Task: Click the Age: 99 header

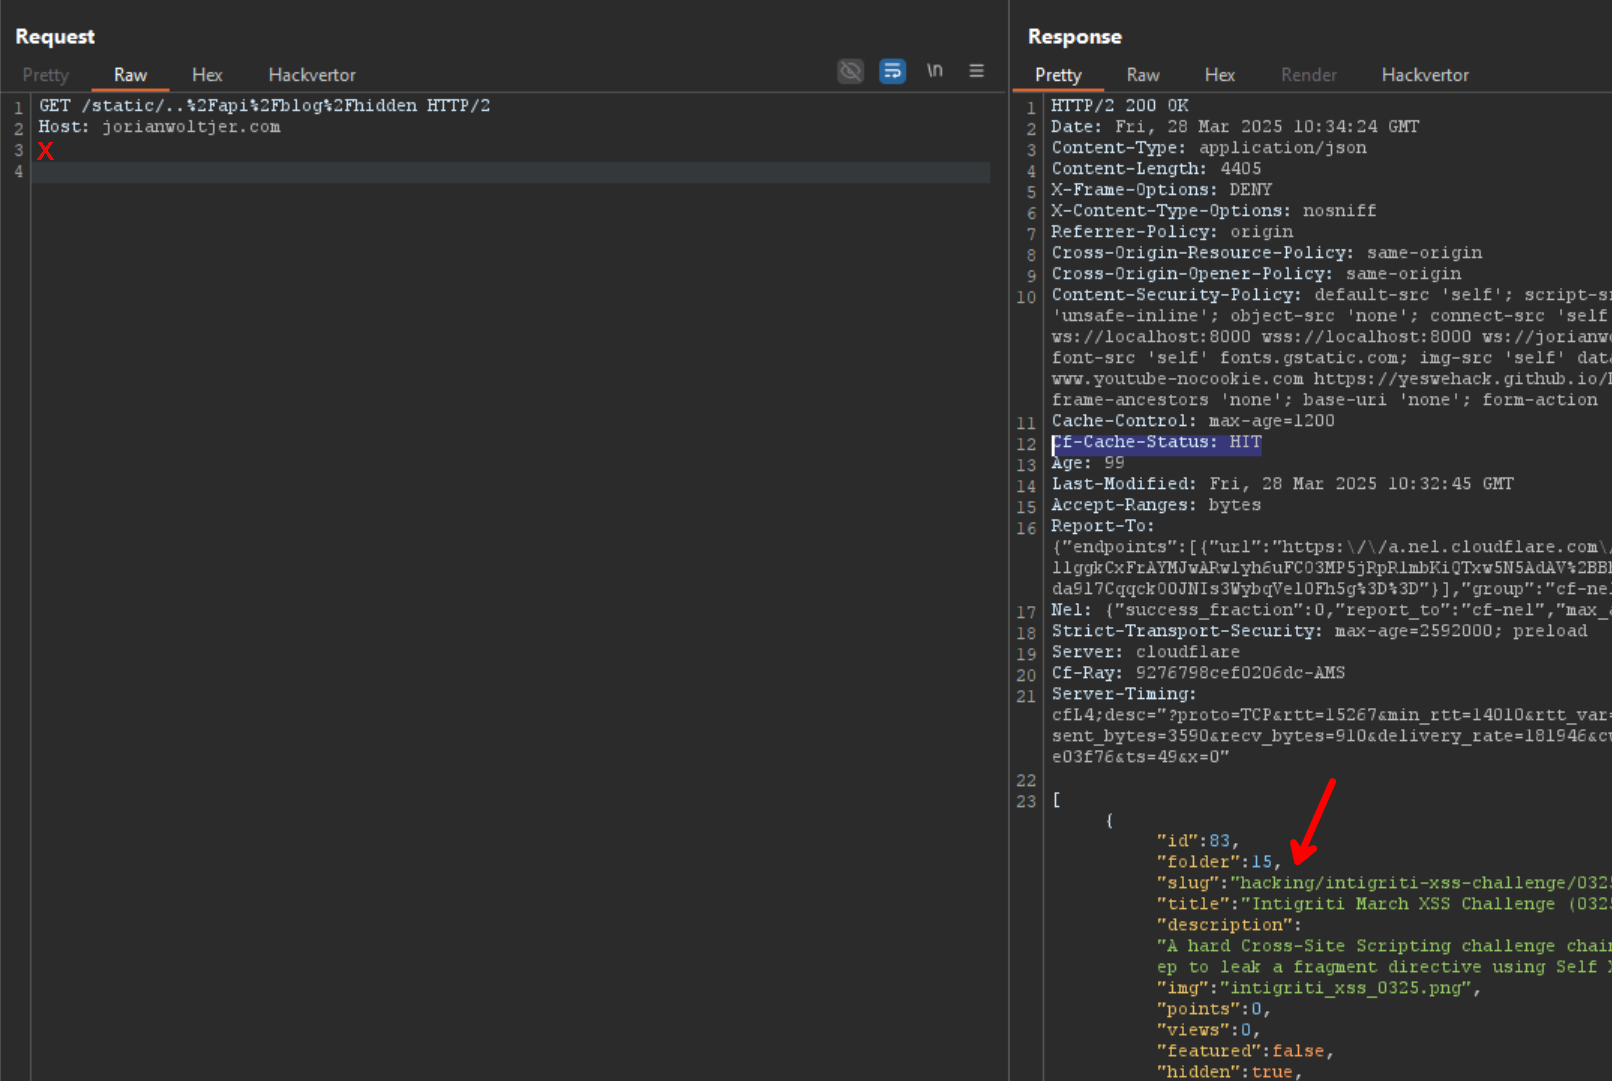Action: 1088,463
